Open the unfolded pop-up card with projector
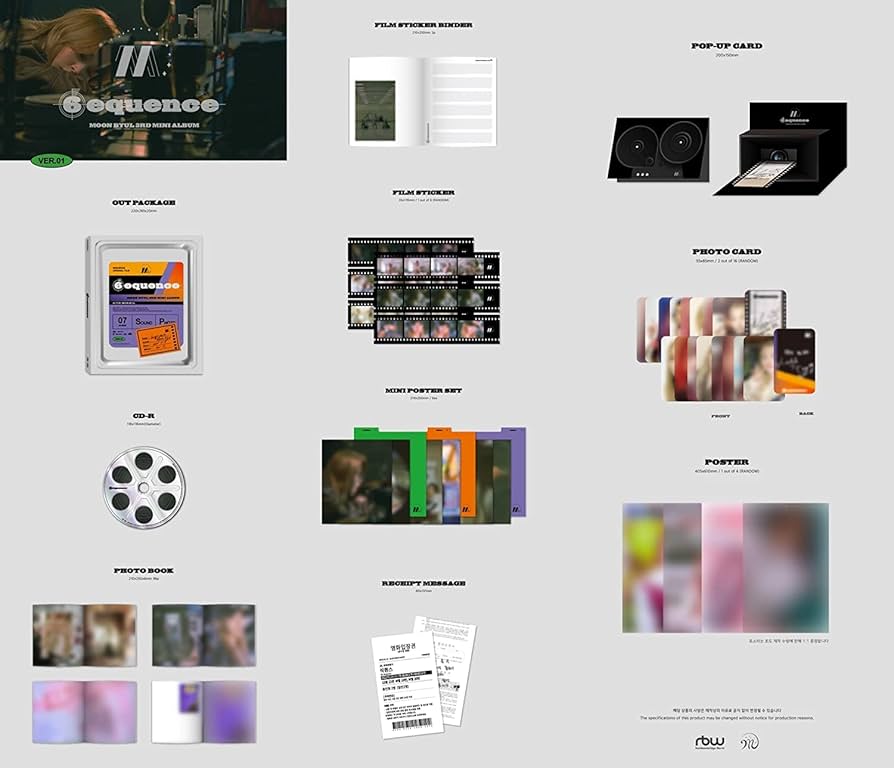 tap(781, 149)
